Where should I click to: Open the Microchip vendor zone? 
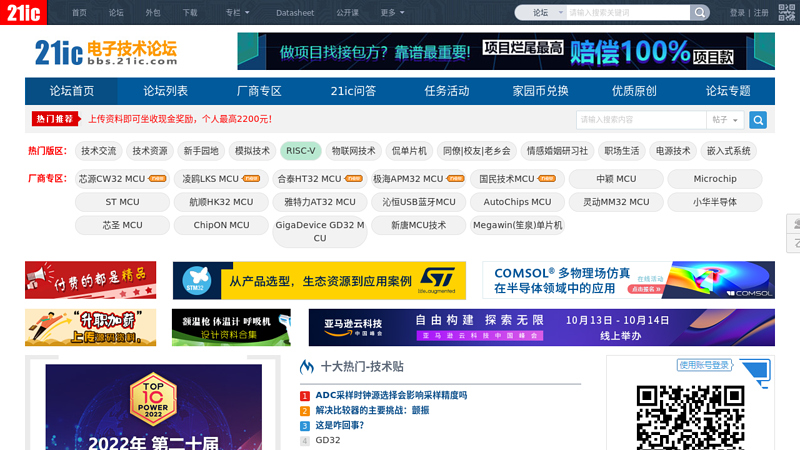715,179
